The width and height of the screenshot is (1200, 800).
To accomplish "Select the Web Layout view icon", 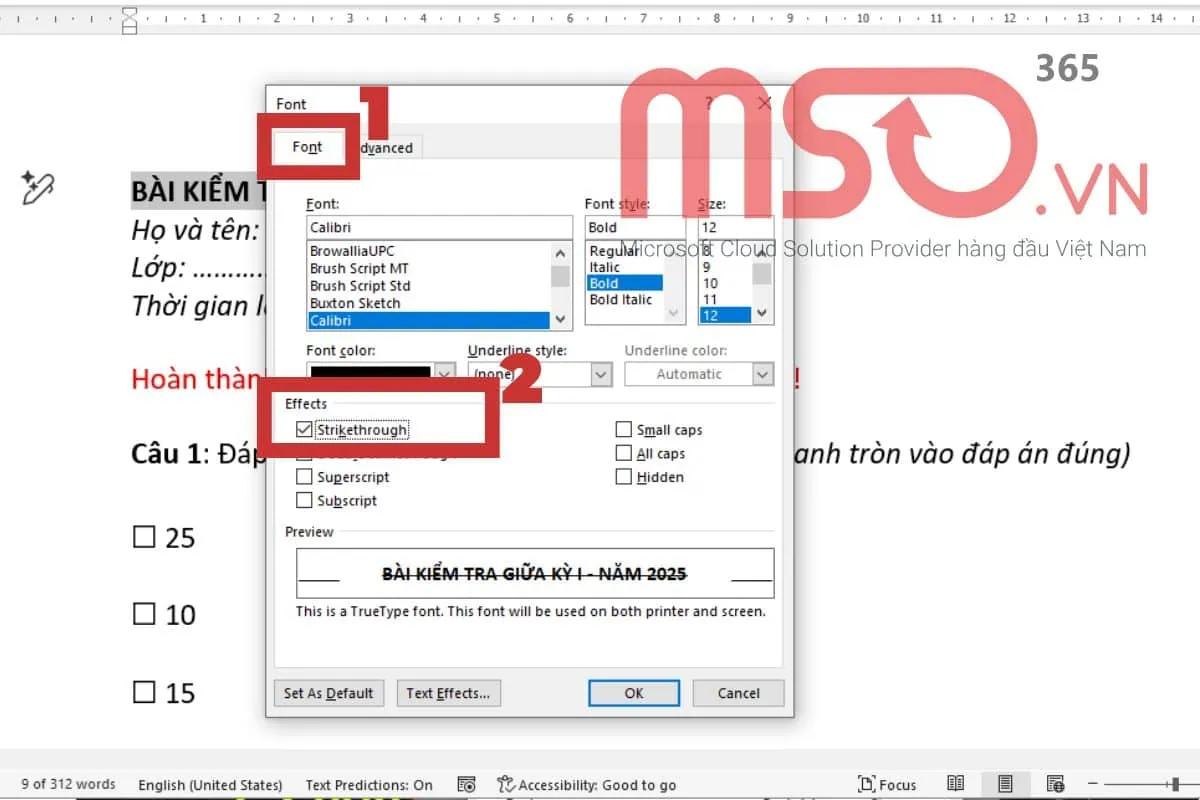I will [x=1055, y=784].
